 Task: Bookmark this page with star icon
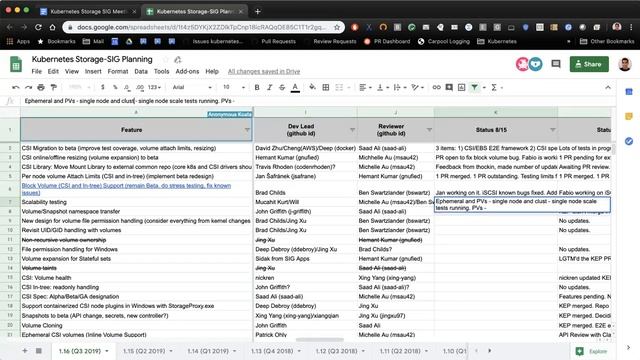(337, 27)
